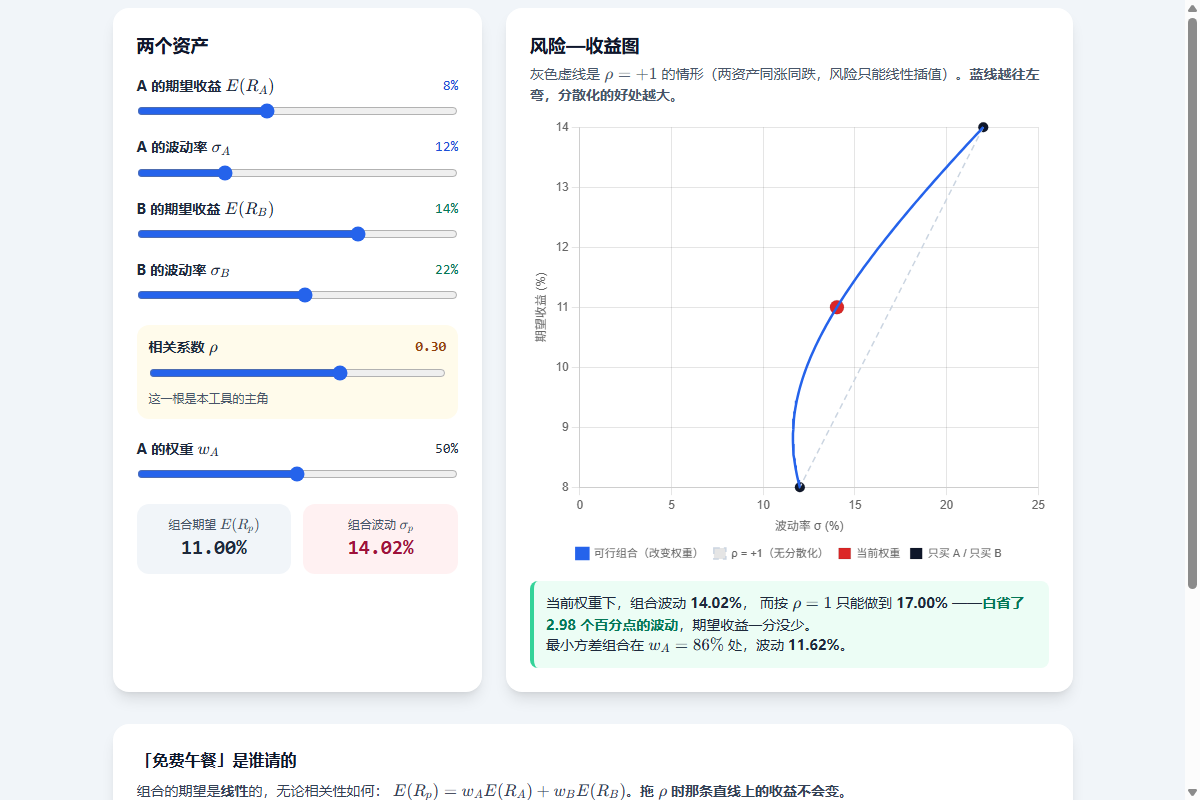Click the 22% value of B volatility
The image size is (1200, 800).
click(446, 269)
